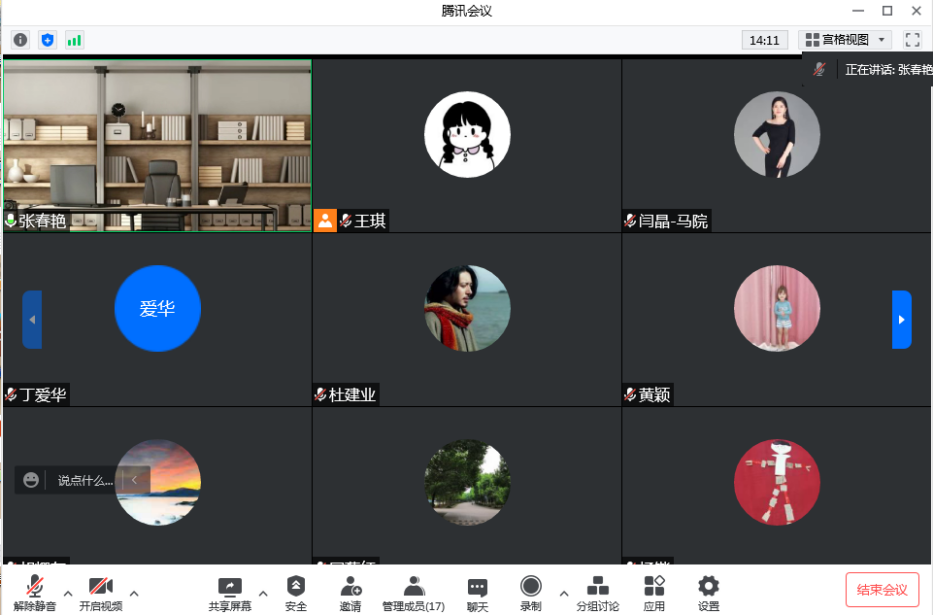The image size is (933, 615).
Task: Expand audio options arrow beside 解除静音
Action: tap(68, 592)
